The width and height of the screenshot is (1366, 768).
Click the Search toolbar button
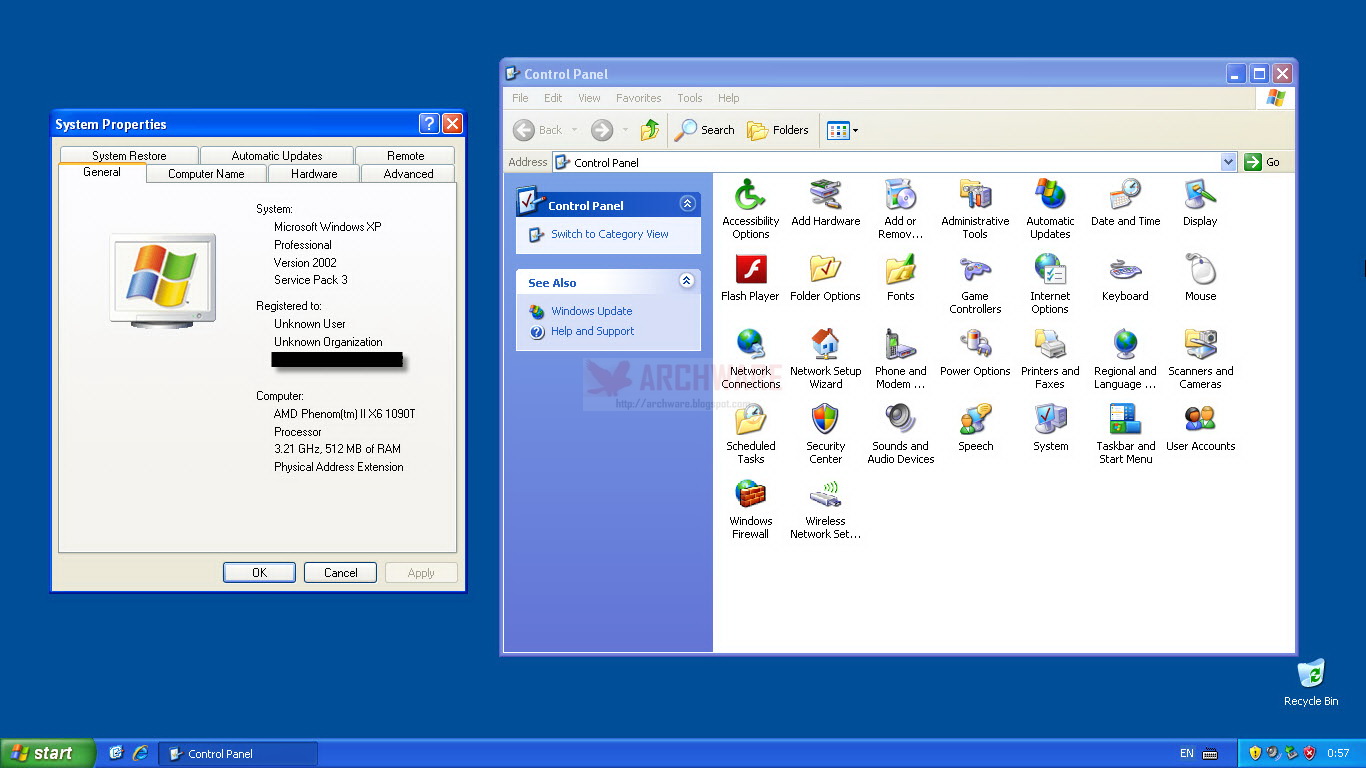click(x=705, y=130)
